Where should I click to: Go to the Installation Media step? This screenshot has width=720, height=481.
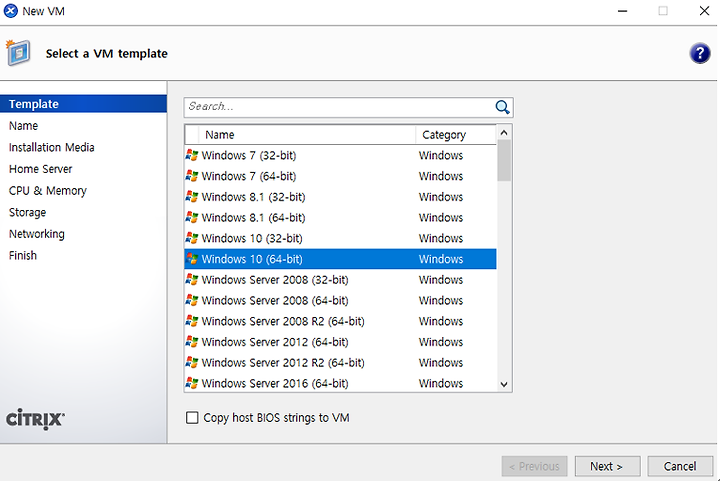pyautogui.click(x=51, y=147)
